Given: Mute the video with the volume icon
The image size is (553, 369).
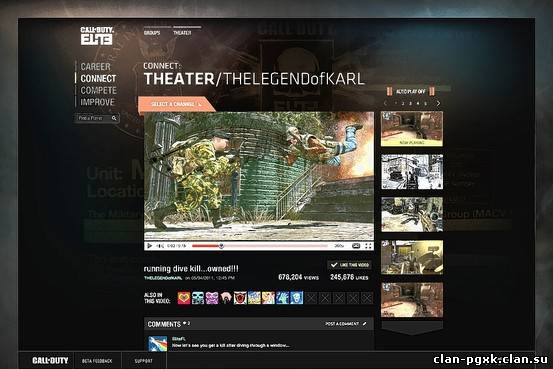Looking at the screenshot, I should (x=160, y=246).
